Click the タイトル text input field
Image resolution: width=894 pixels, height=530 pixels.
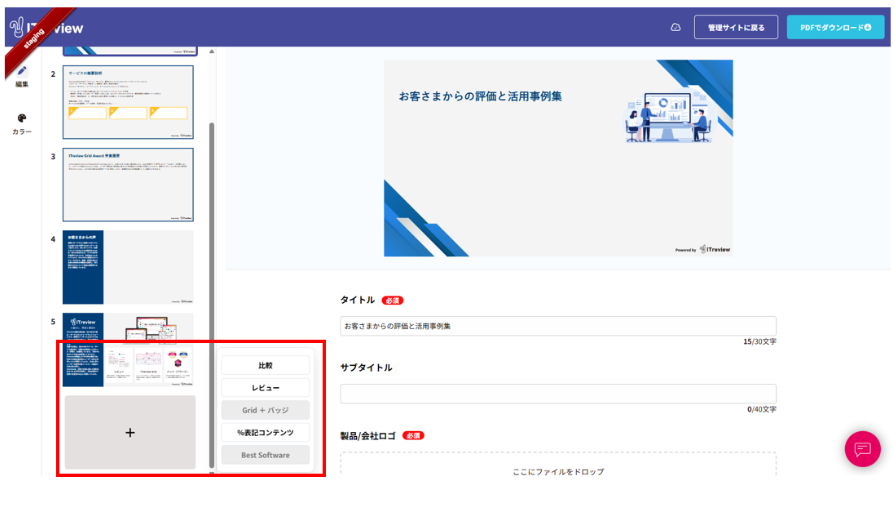558,326
